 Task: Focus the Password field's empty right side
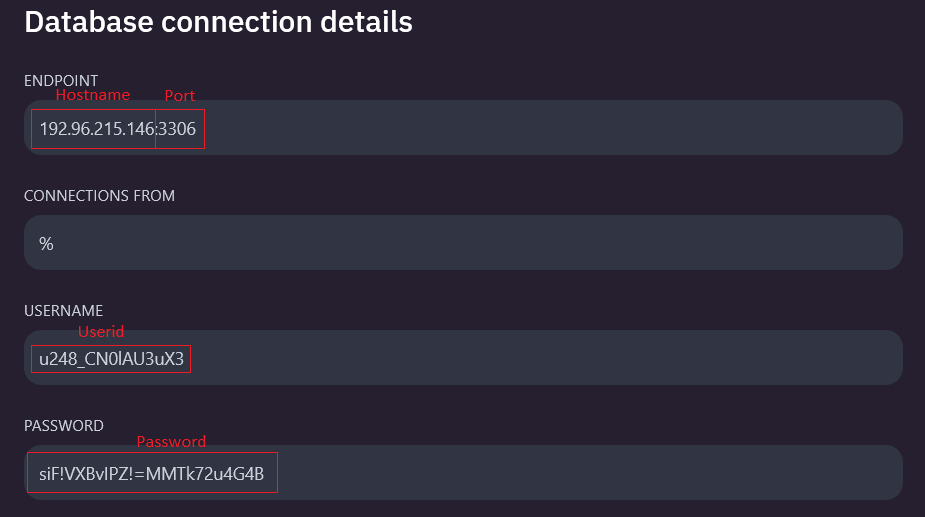tap(590, 473)
